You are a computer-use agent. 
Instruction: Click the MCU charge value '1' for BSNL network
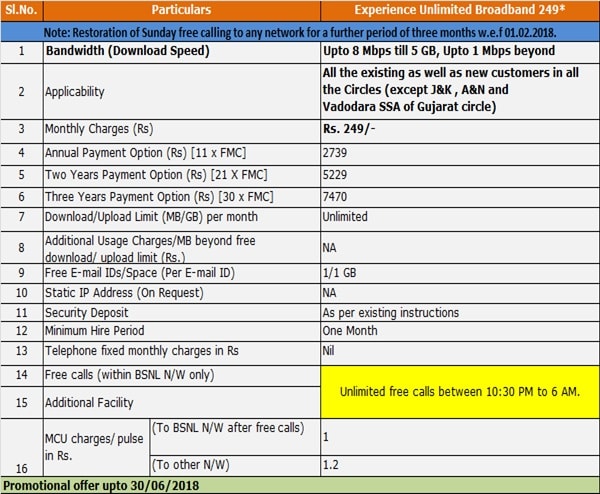pos(460,437)
